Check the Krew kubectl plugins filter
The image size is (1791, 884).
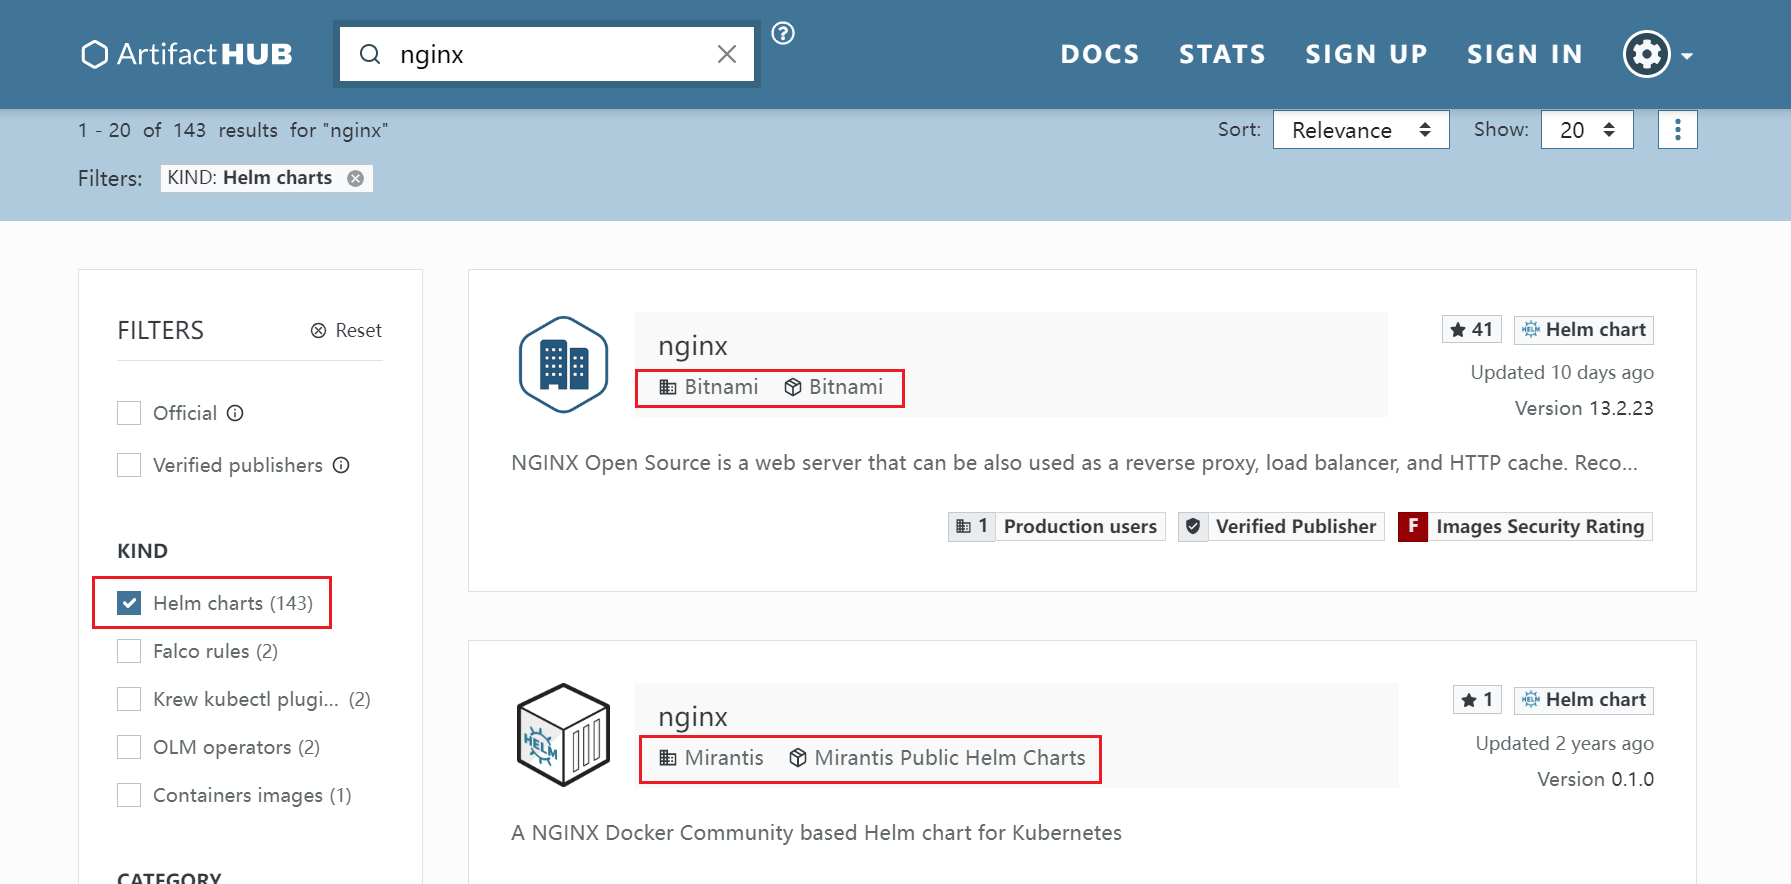(129, 699)
